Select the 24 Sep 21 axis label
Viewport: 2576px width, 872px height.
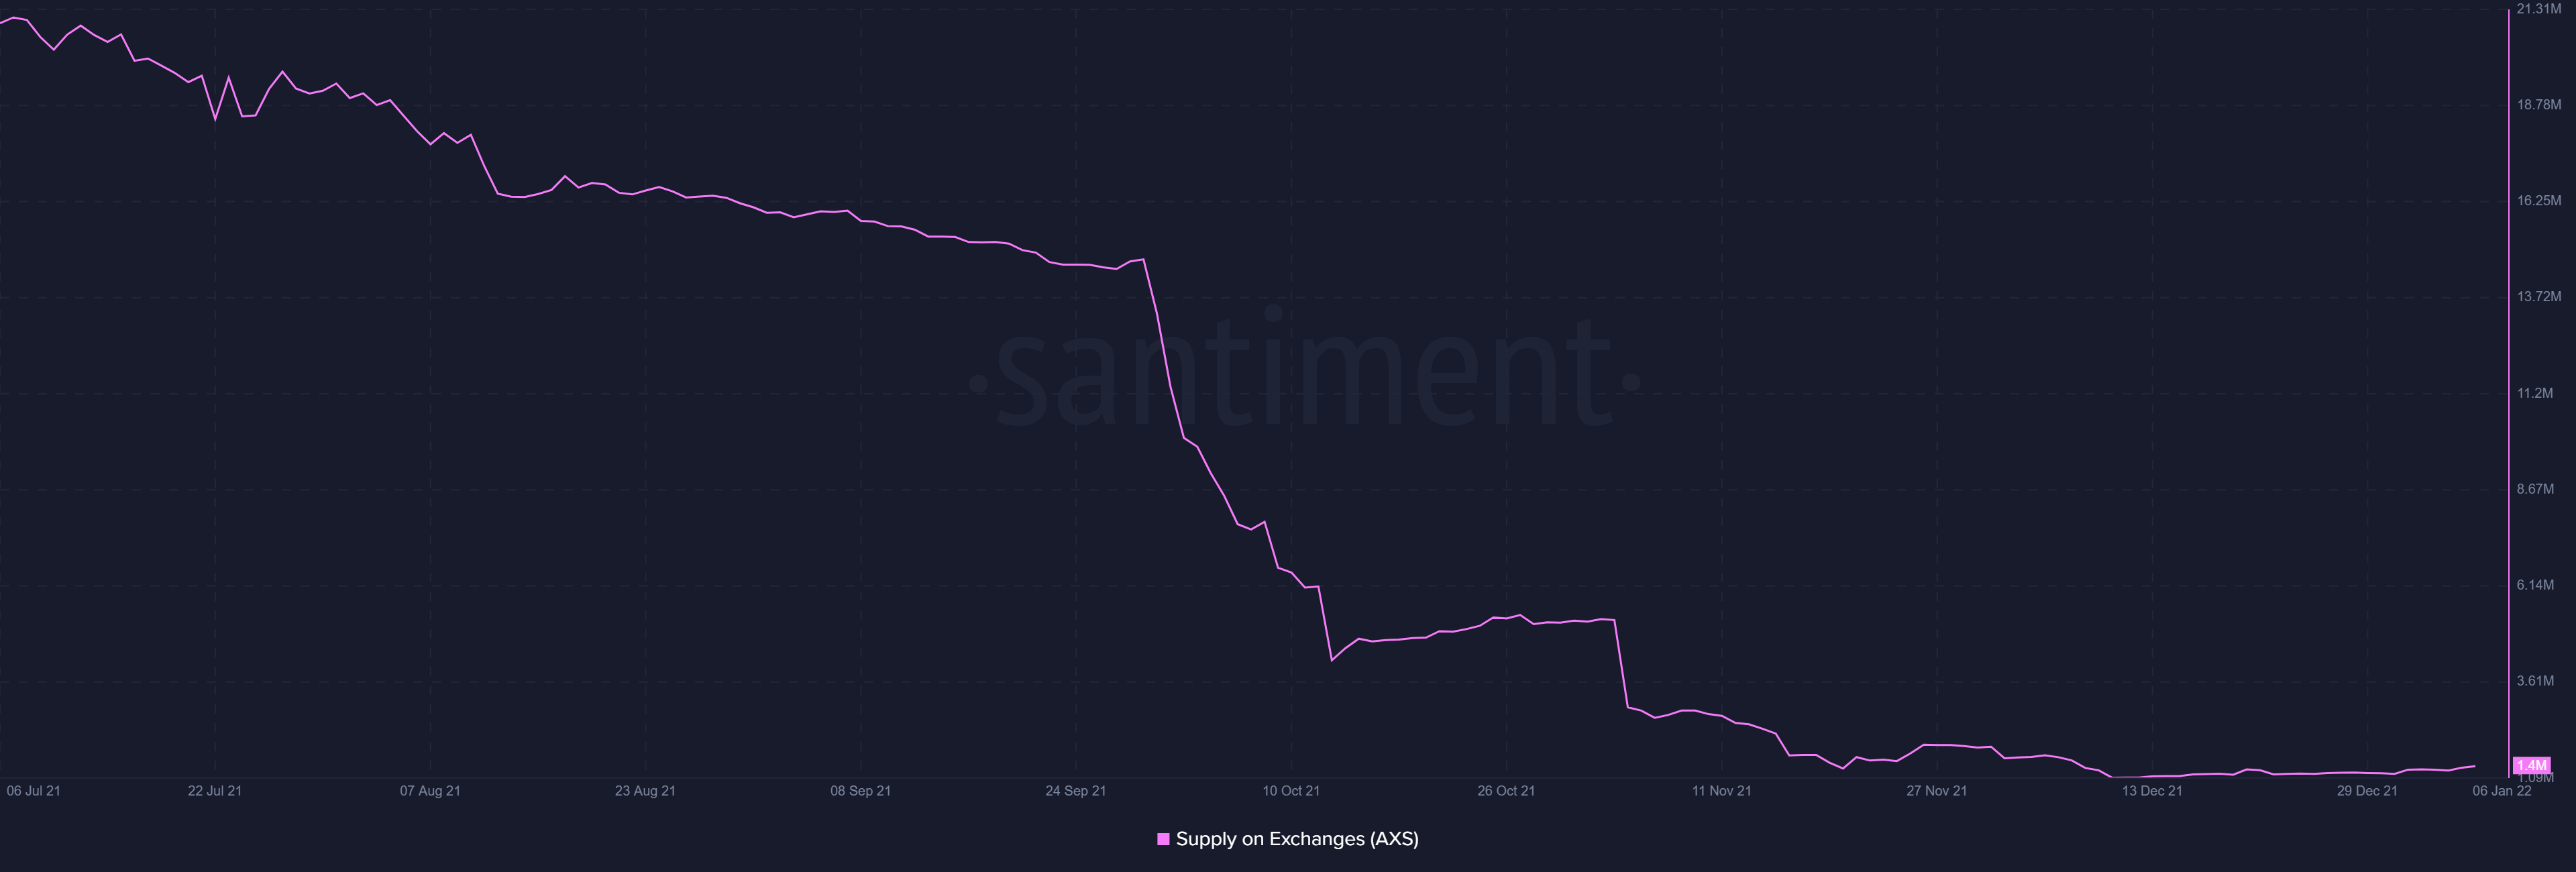[x=1075, y=791]
